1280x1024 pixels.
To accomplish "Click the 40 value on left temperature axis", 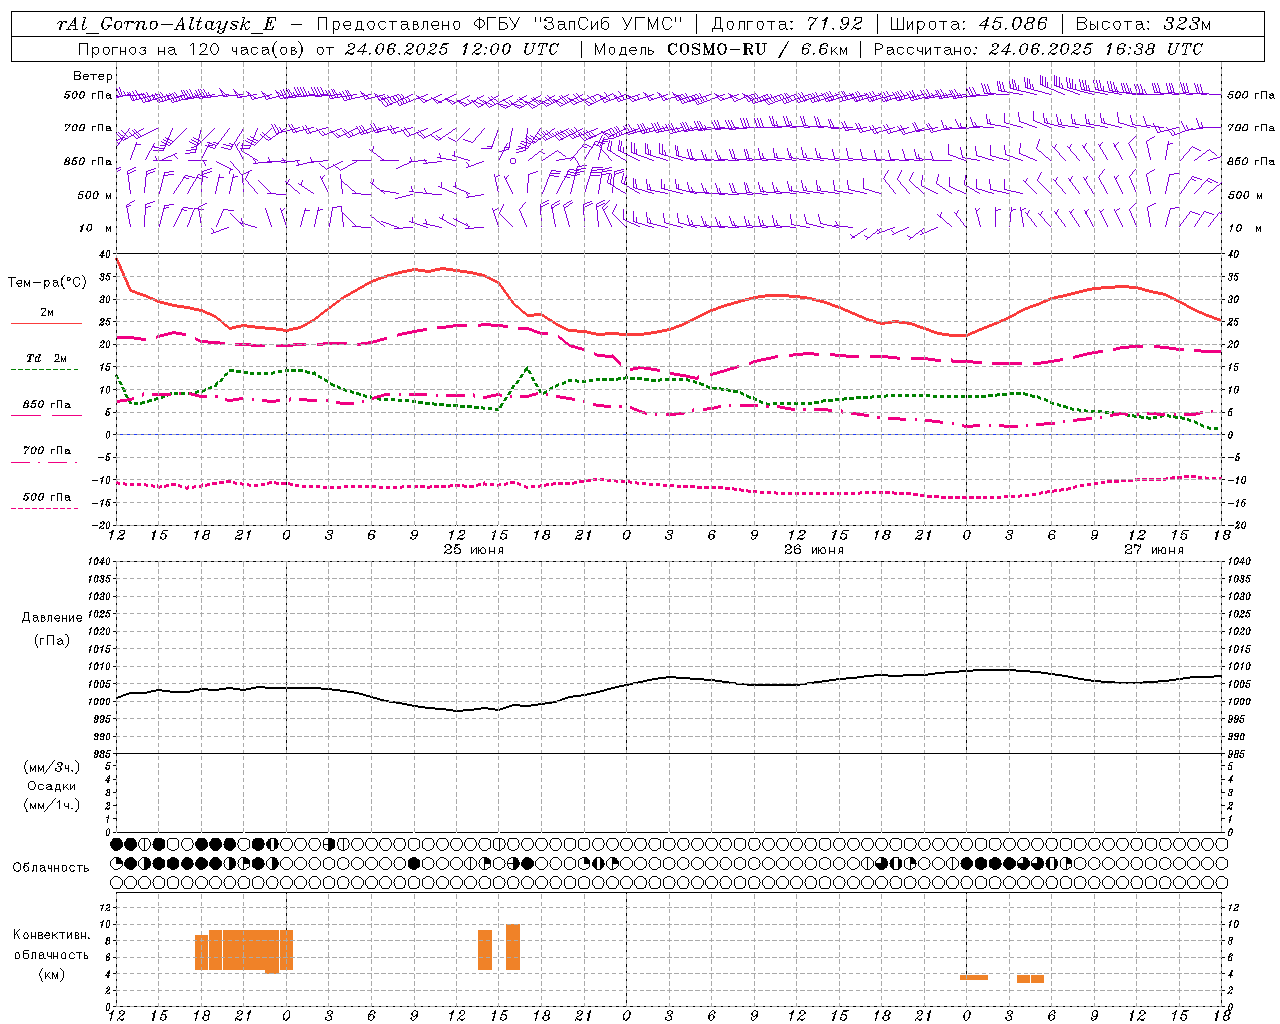I will click(106, 256).
